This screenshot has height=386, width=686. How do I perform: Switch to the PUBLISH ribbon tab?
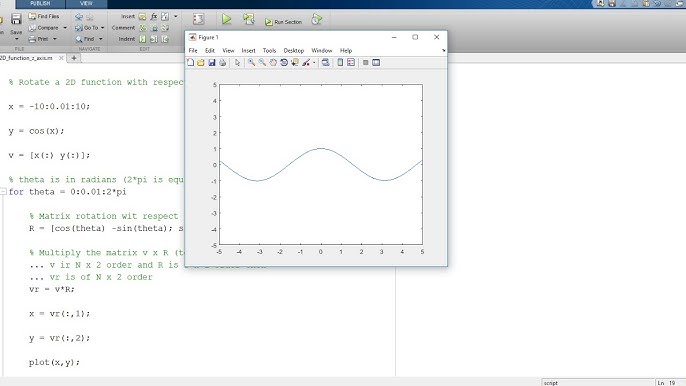point(40,4)
